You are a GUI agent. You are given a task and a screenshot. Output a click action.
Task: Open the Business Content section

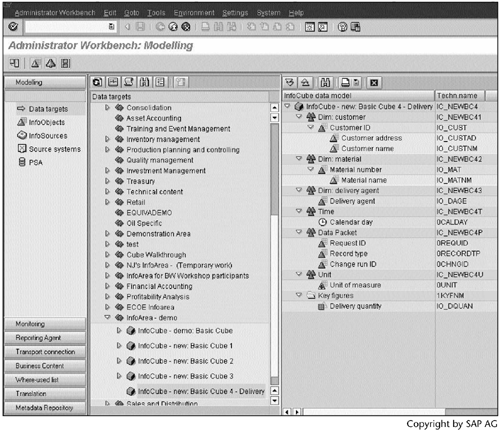coord(45,366)
